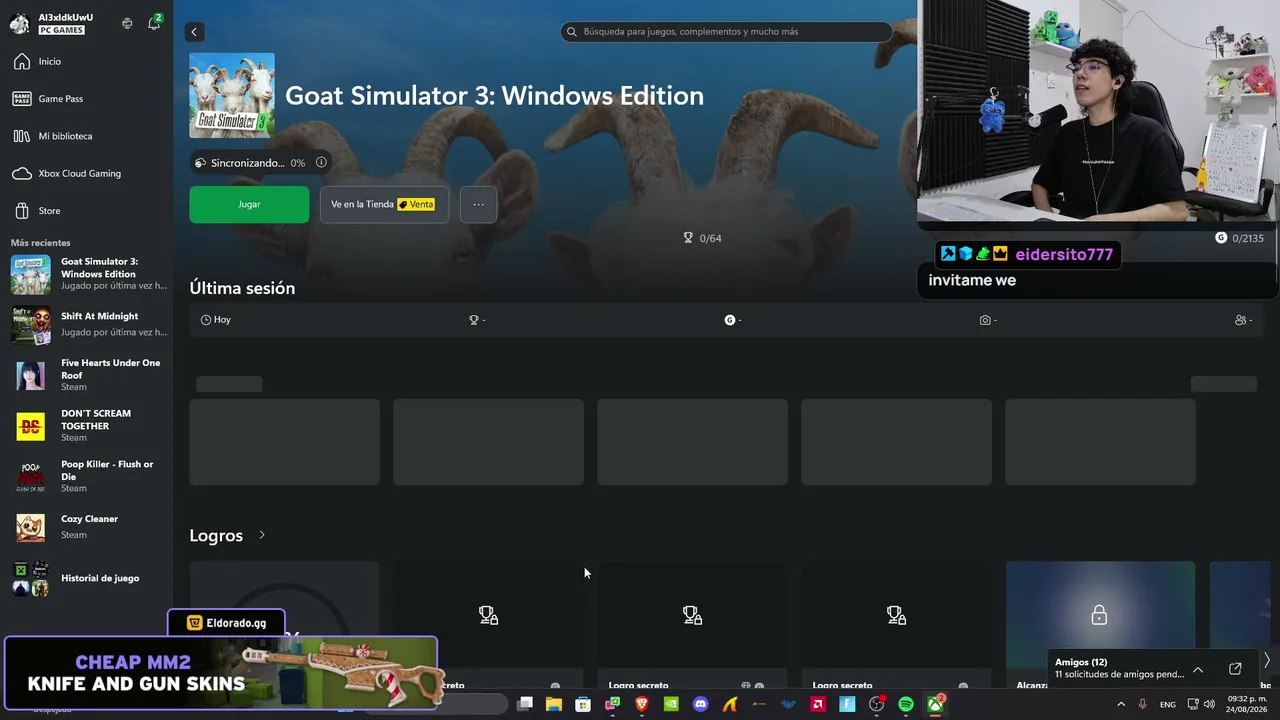
Task: Open the Al3xIdkUwU profile avatar
Action: pos(19,23)
